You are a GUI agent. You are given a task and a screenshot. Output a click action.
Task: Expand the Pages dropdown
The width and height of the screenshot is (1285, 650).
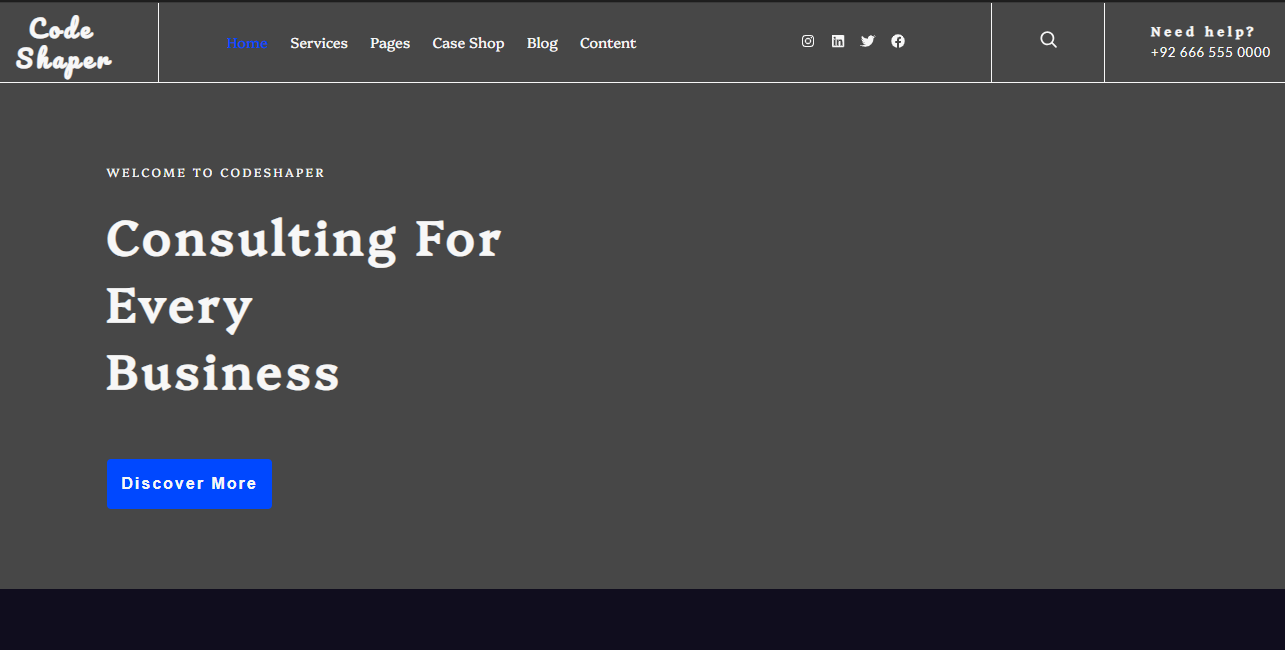pos(389,43)
